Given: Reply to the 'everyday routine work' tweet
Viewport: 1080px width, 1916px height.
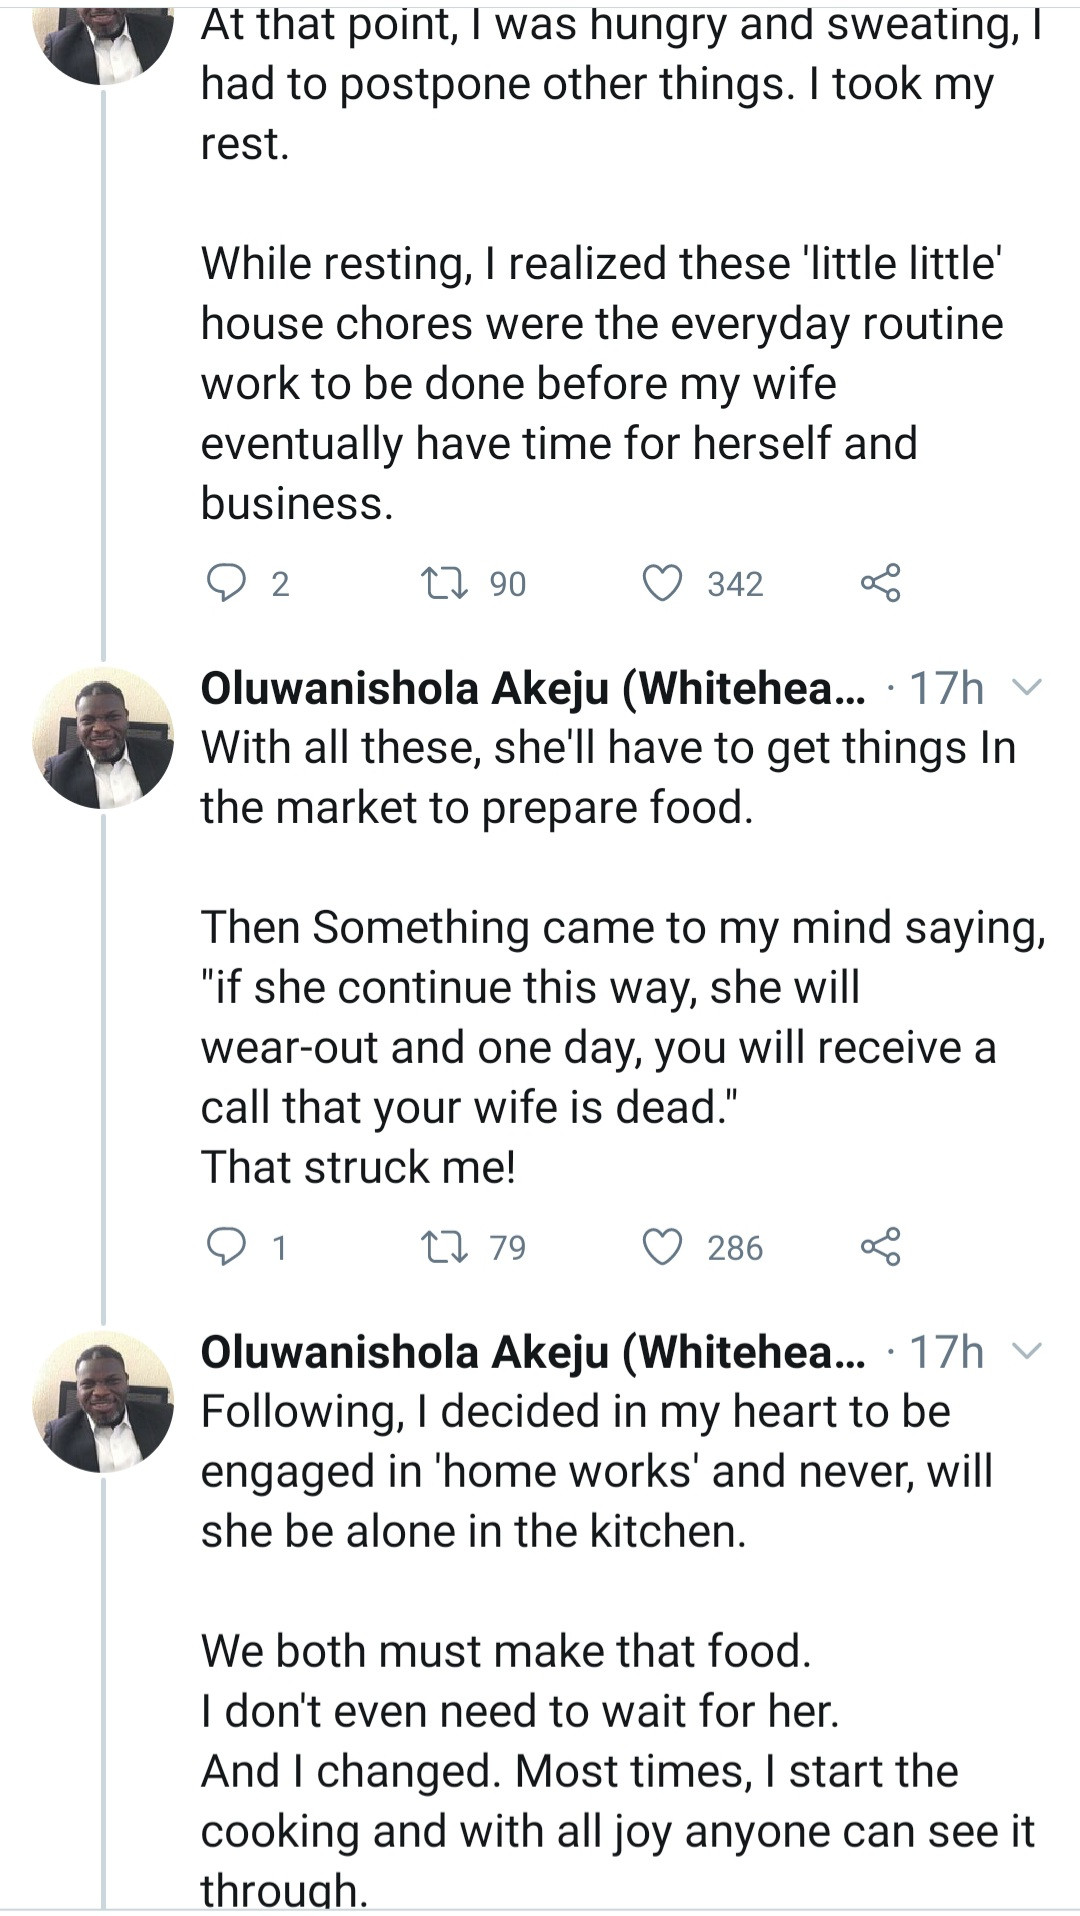Looking at the screenshot, I should coord(226,583).
